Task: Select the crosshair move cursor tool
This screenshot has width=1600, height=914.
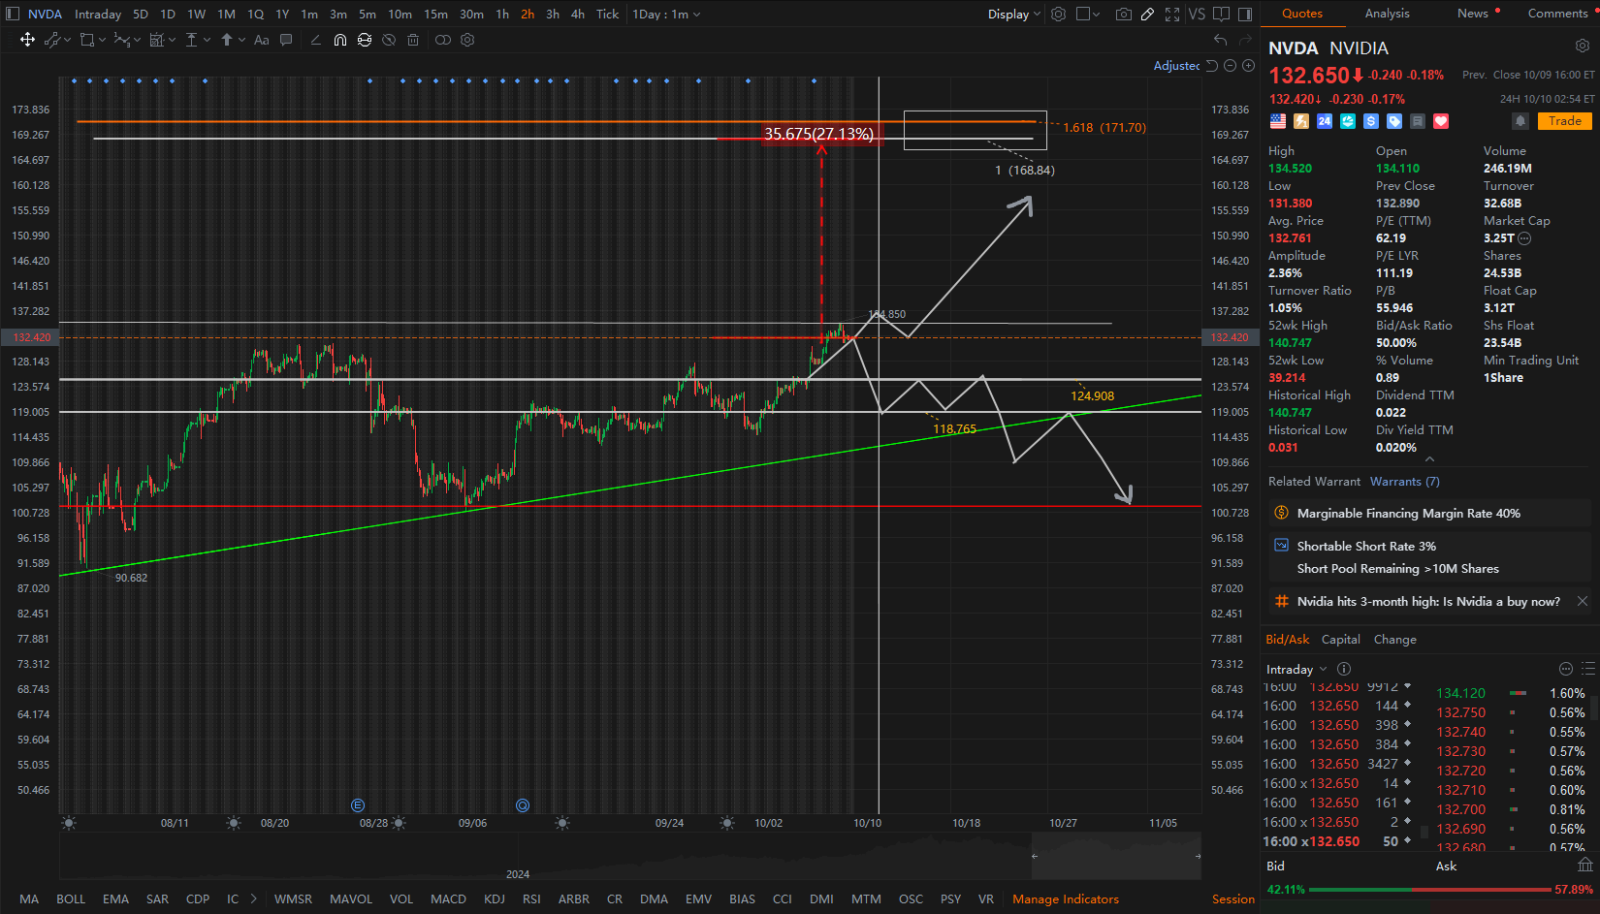Action: pos(27,40)
